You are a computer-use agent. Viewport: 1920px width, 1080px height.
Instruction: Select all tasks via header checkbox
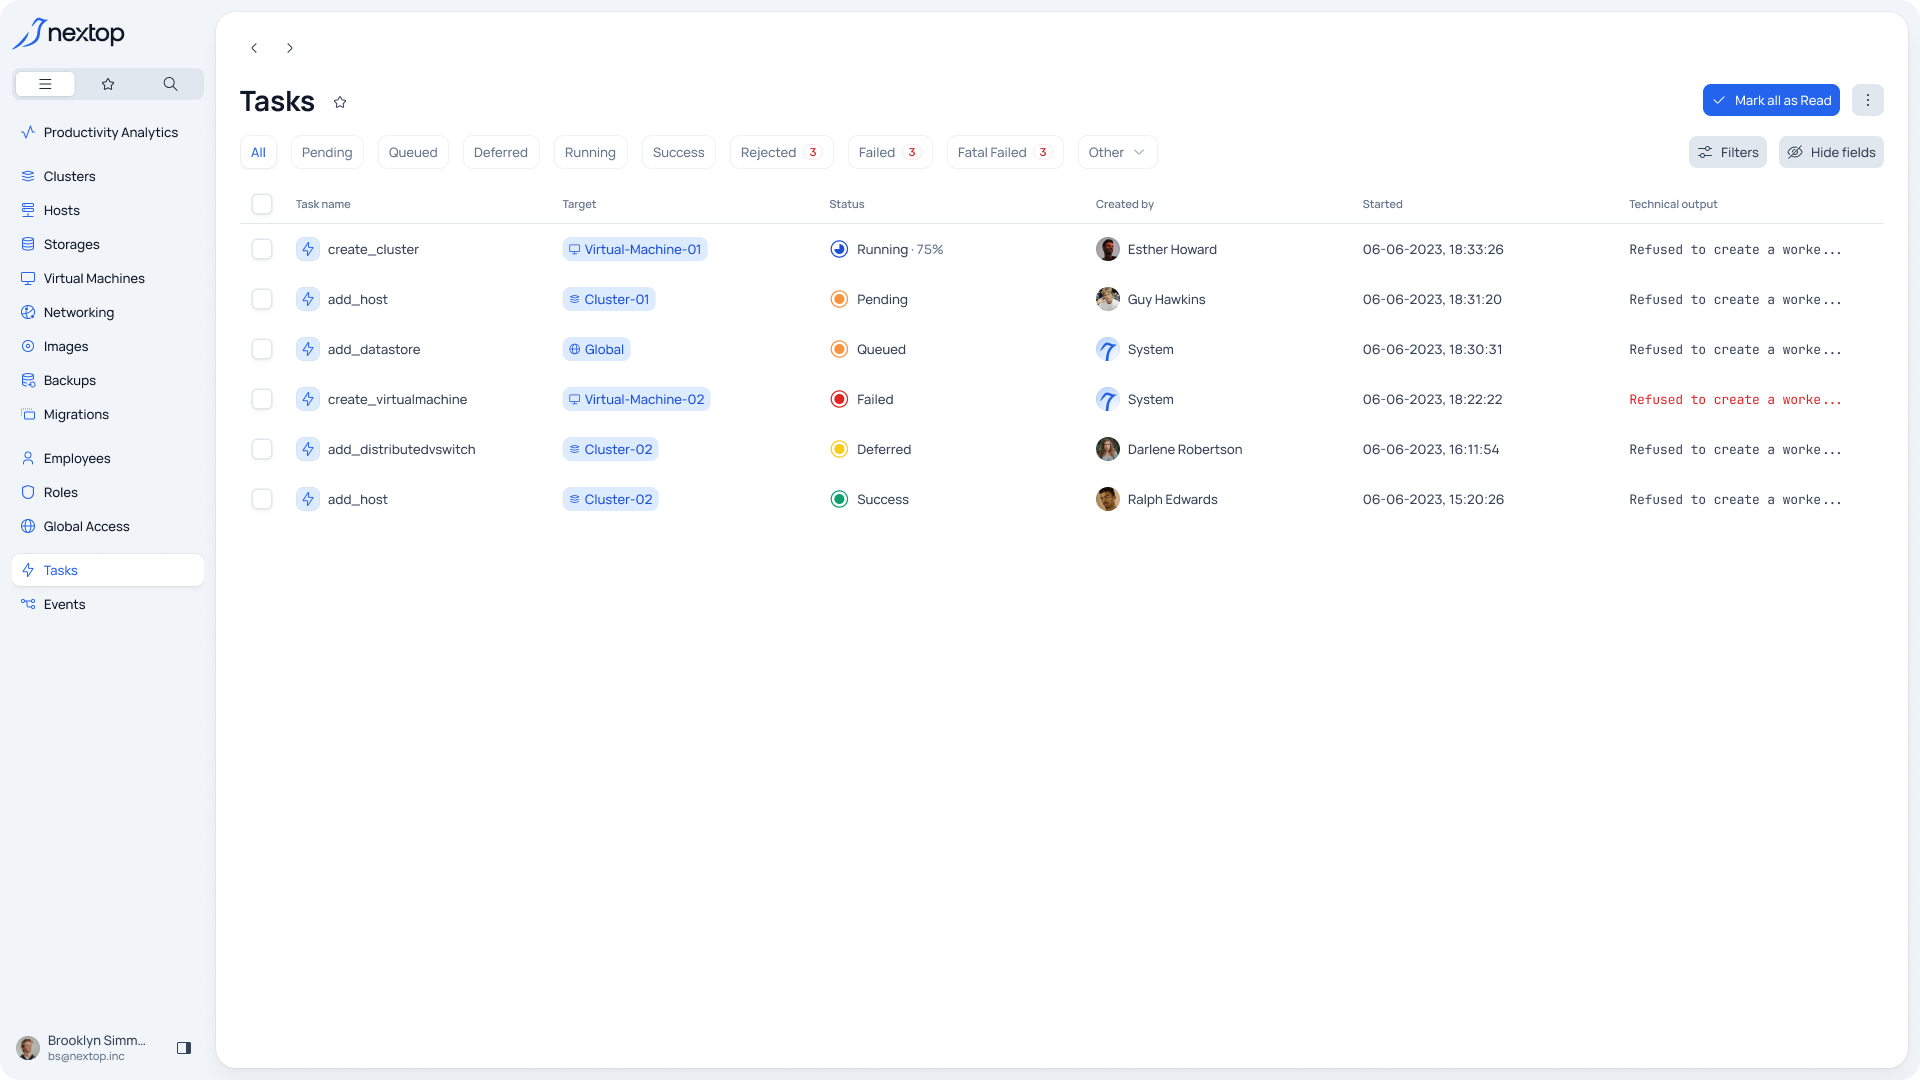point(262,204)
